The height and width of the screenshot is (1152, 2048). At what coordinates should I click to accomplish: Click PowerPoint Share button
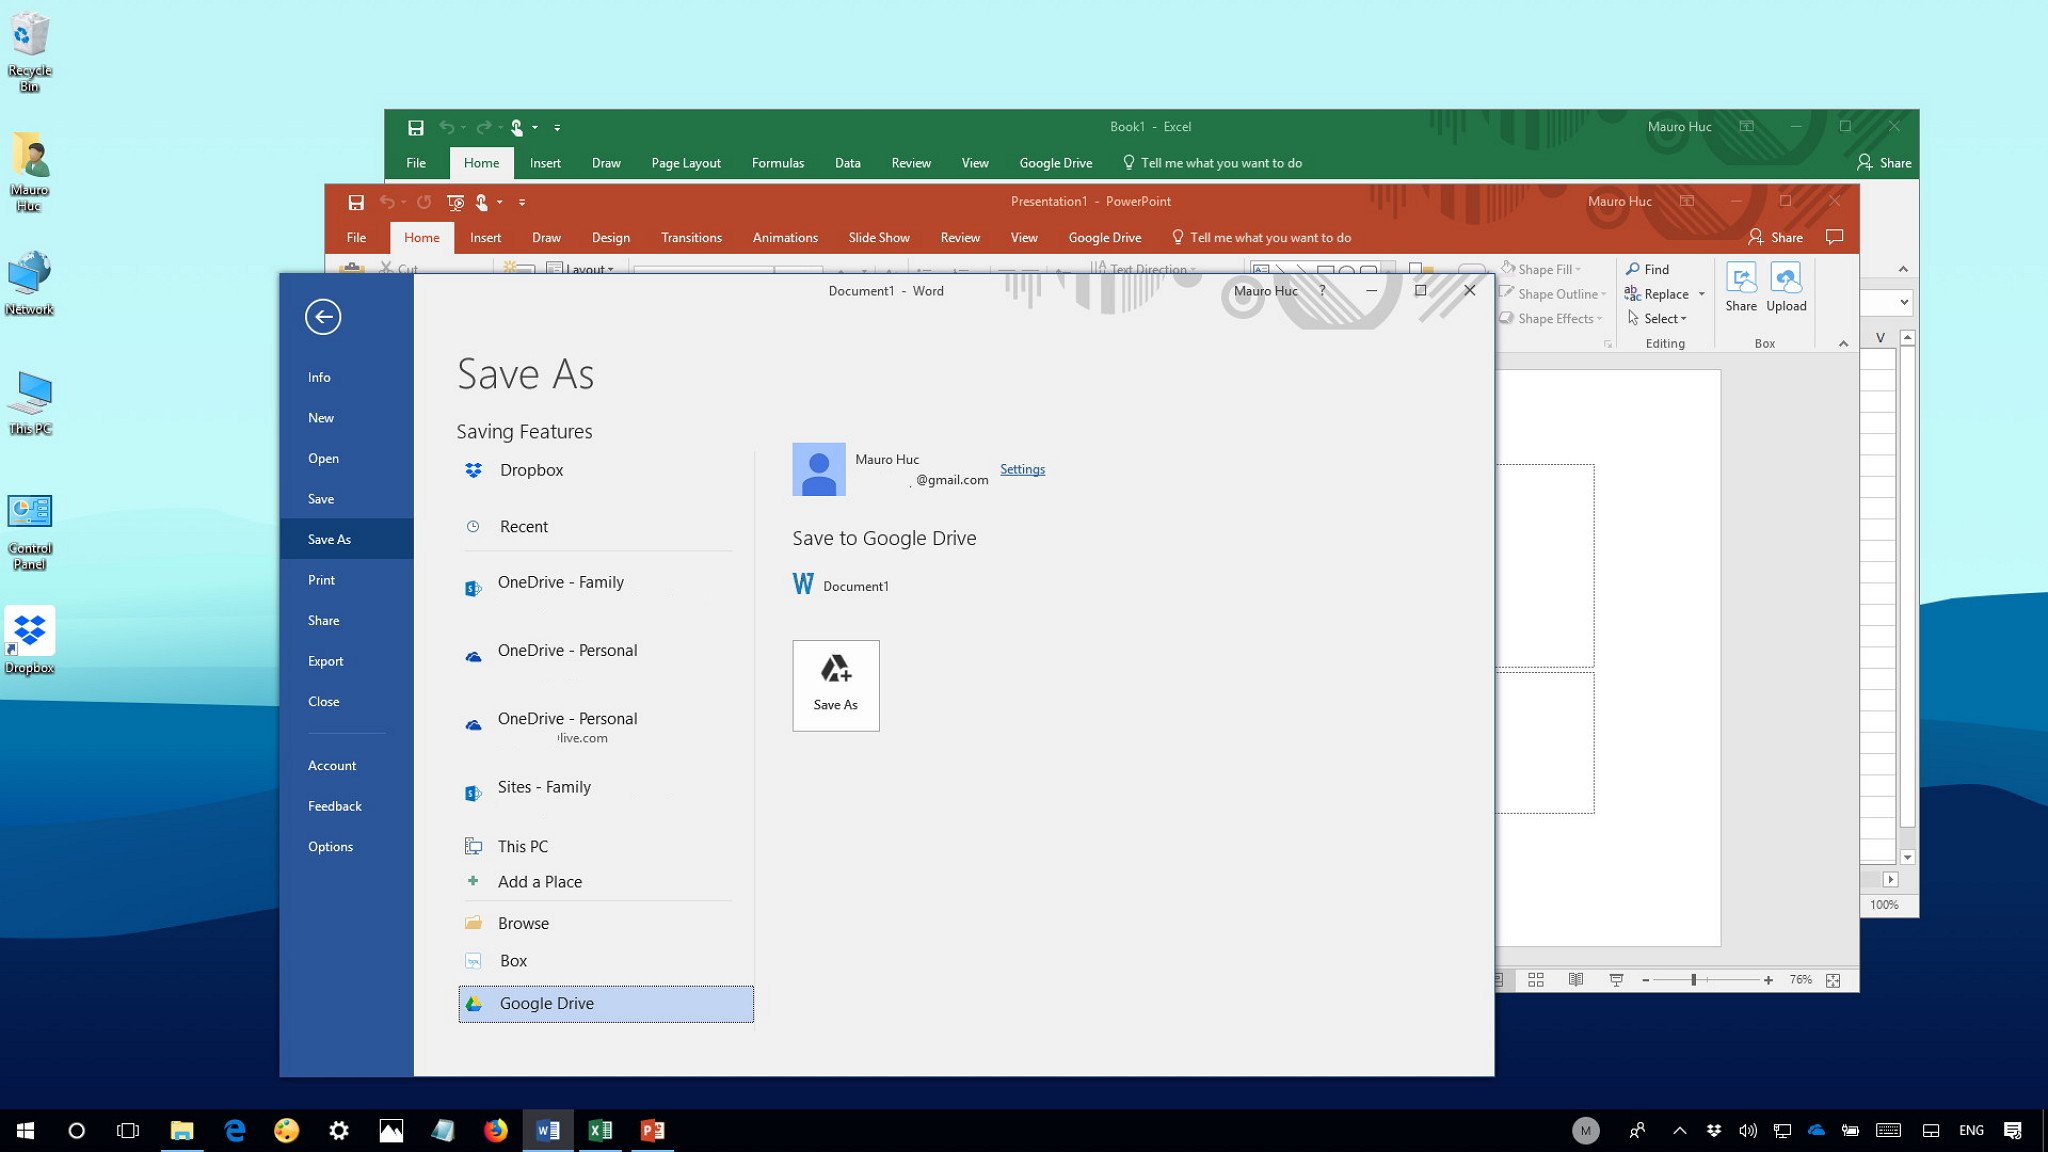pyautogui.click(x=1776, y=238)
